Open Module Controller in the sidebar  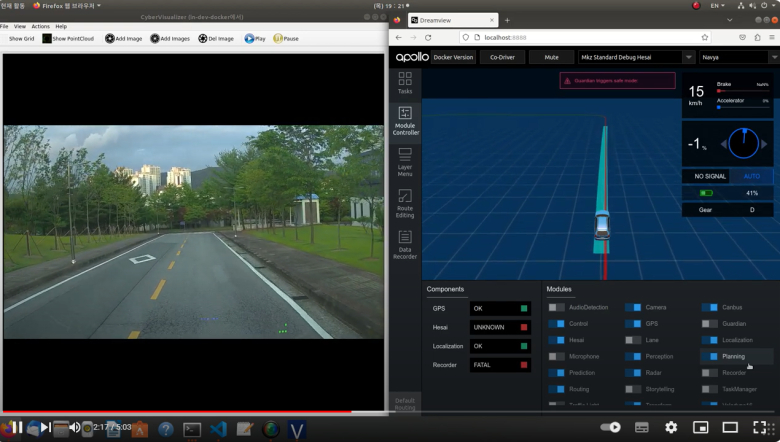click(x=405, y=121)
